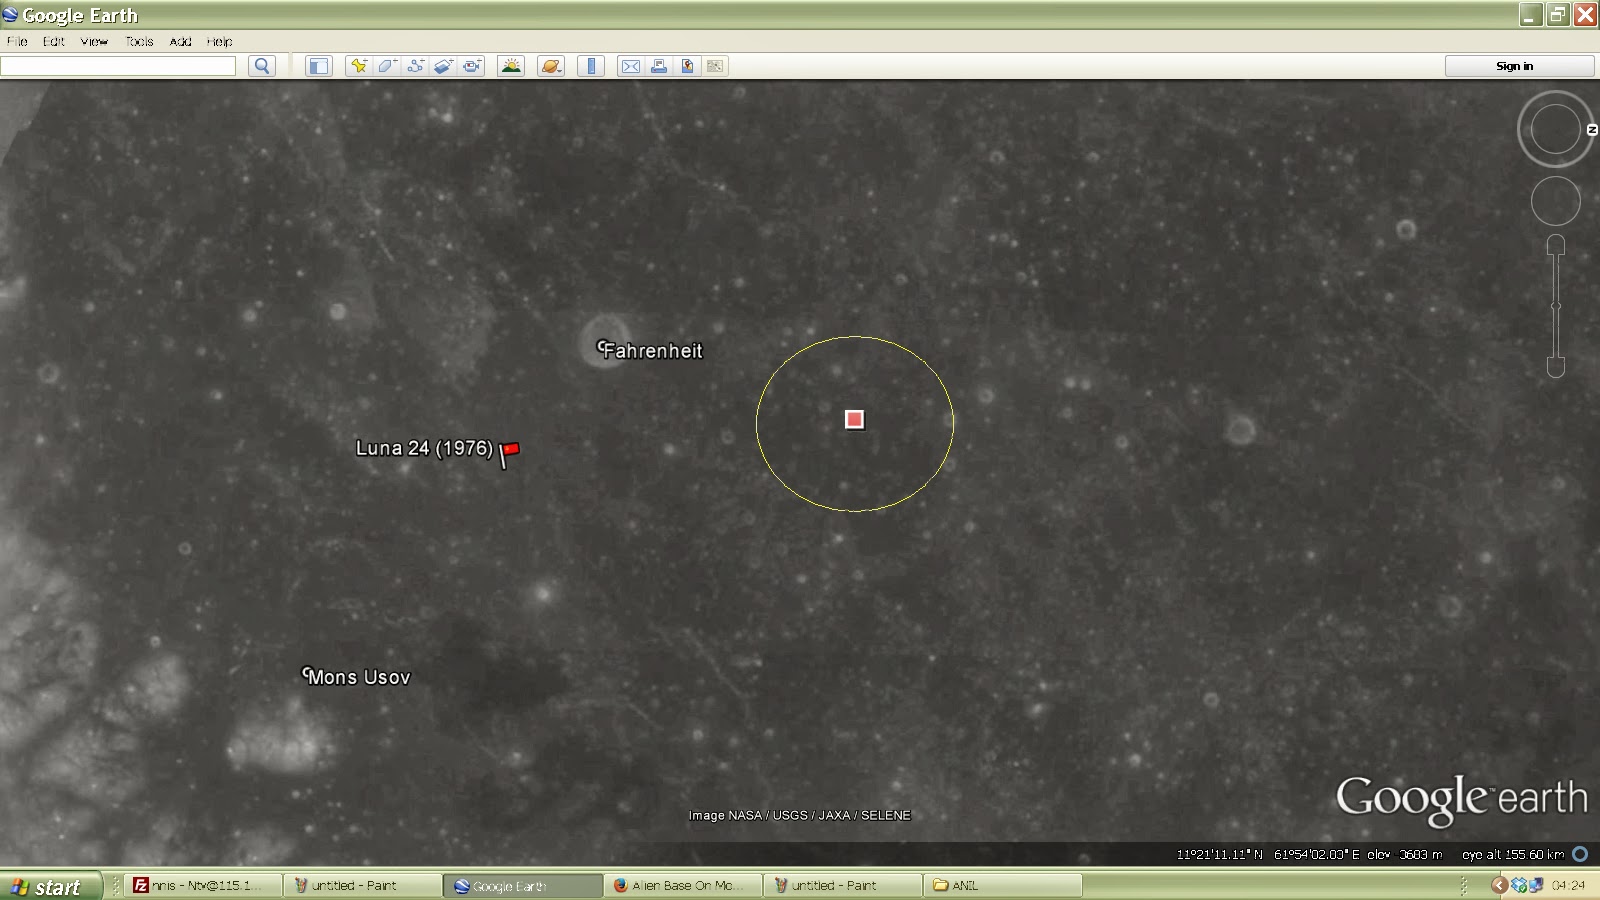The image size is (1600, 900).
Task: Expand hidden system tray icons
Action: [1498, 885]
